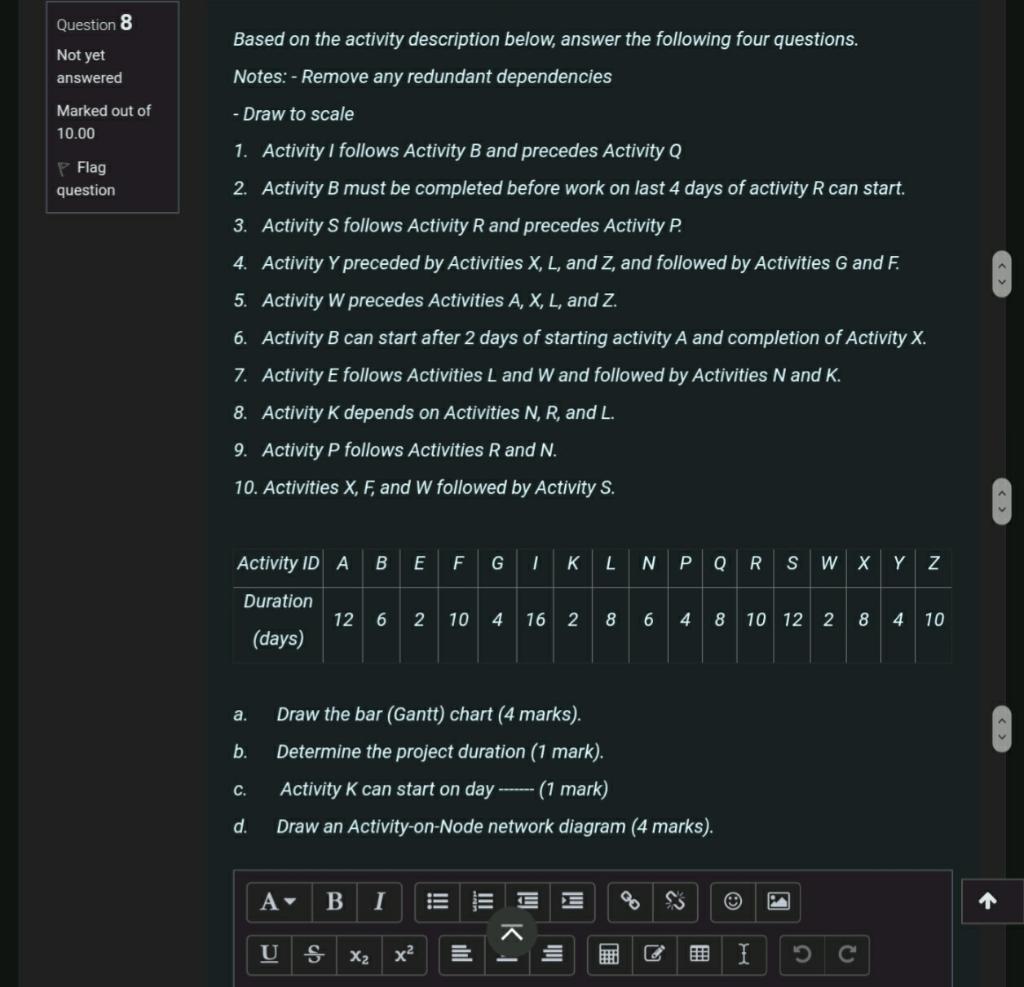This screenshot has height=987, width=1024.
Task: Insert a table in the editor
Action: (x=698, y=955)
